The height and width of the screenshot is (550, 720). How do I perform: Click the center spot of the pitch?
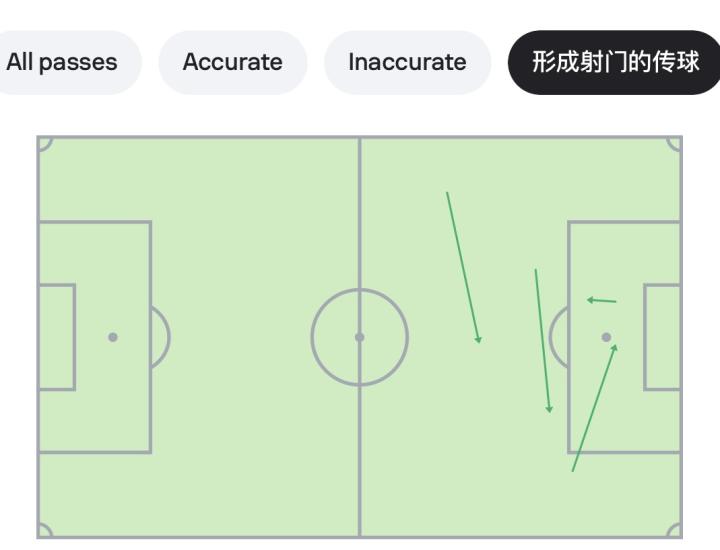coord(360,337)
